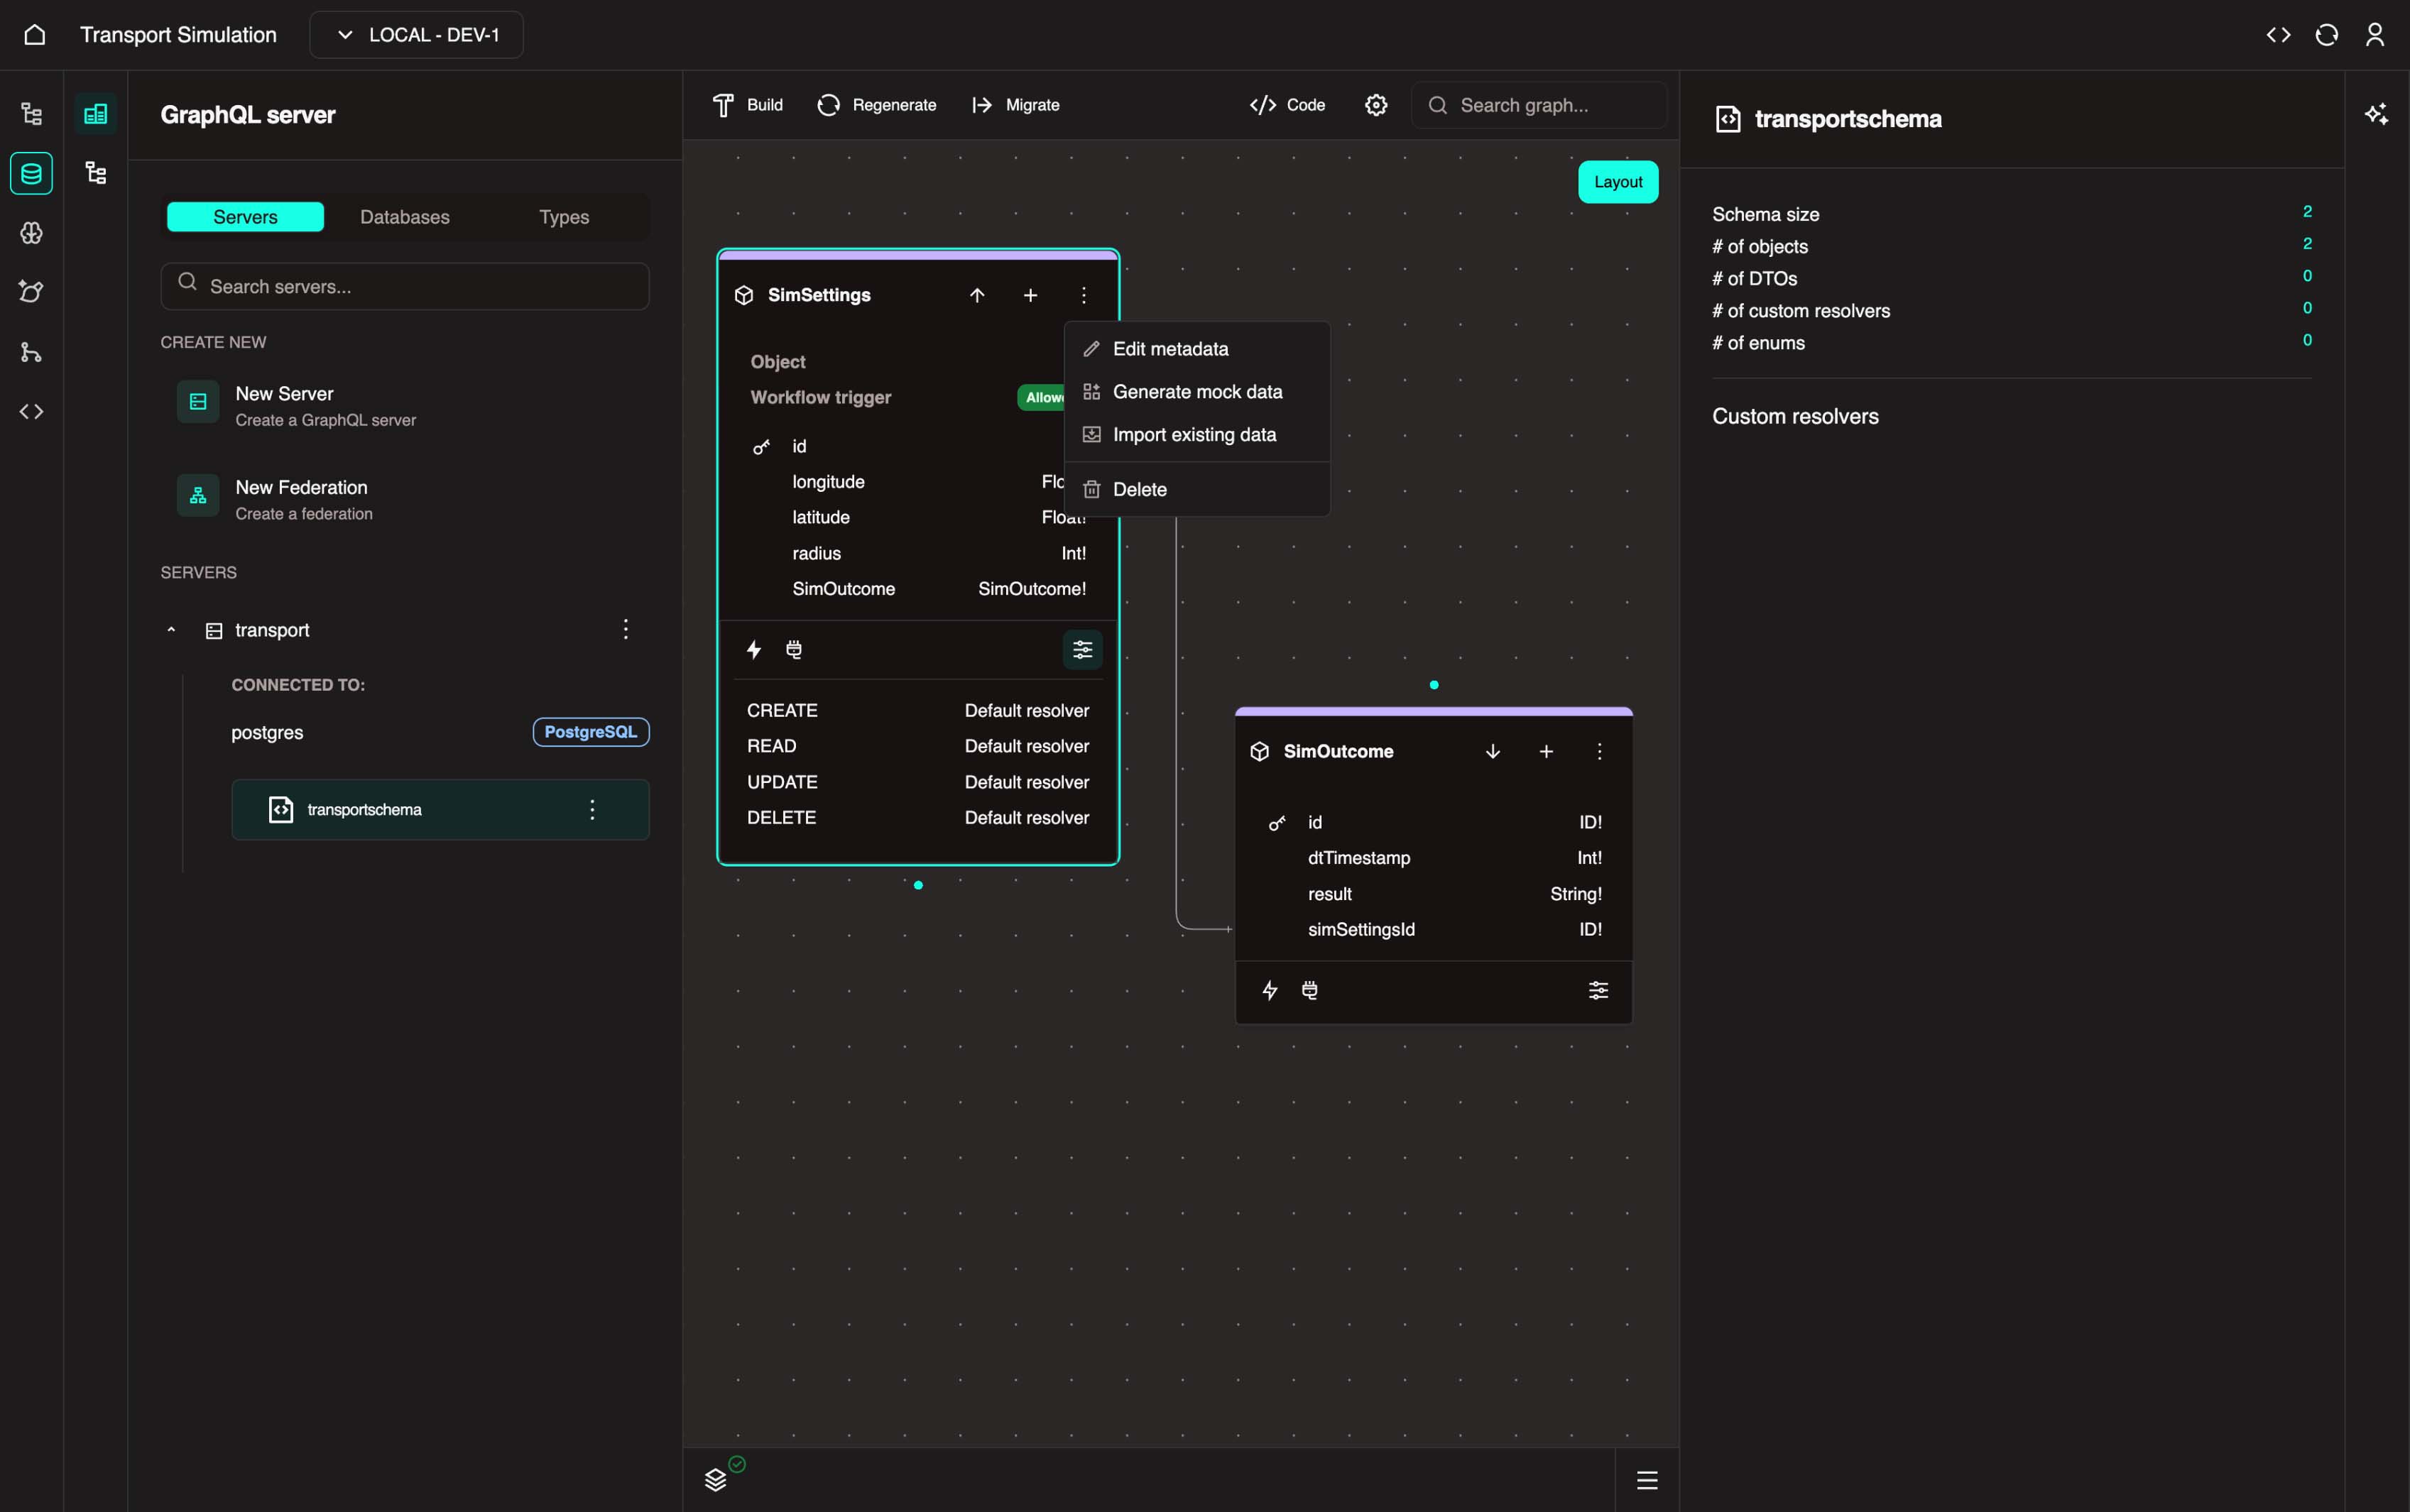Switch to the Types tab

coord(564,217)
